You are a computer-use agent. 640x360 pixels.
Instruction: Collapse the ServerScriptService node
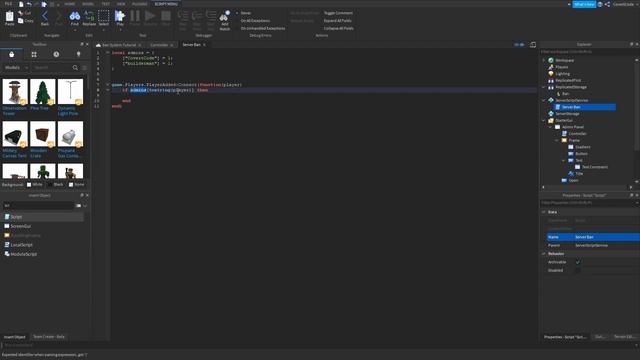click(544, 100)
